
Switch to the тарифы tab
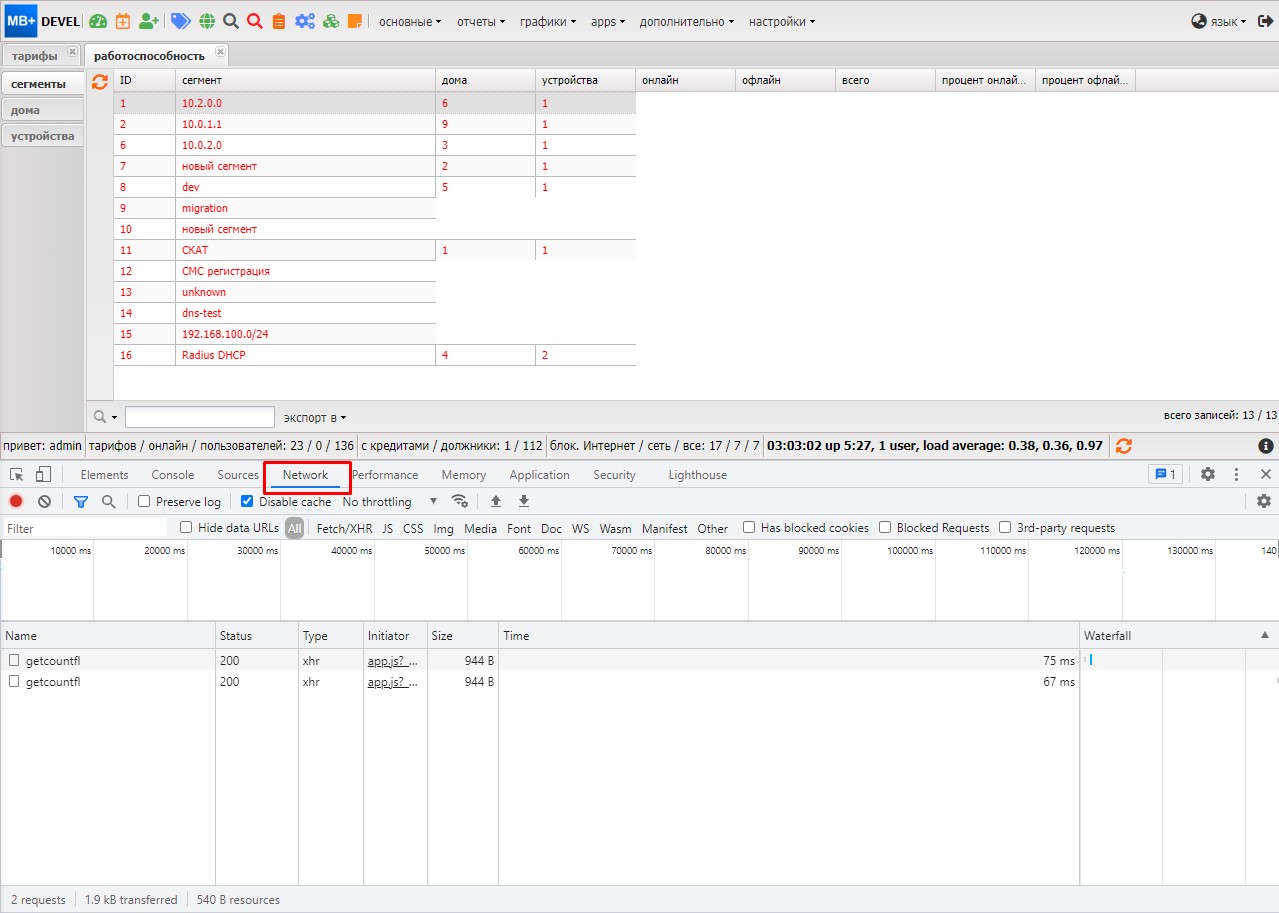pyautogui.click(x=35, y=55)
